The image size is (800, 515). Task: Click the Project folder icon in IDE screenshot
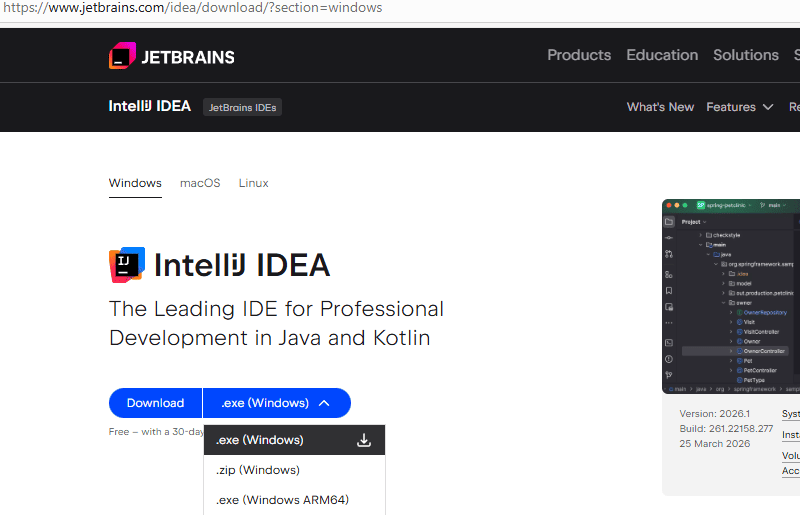[x=669, y=222]
